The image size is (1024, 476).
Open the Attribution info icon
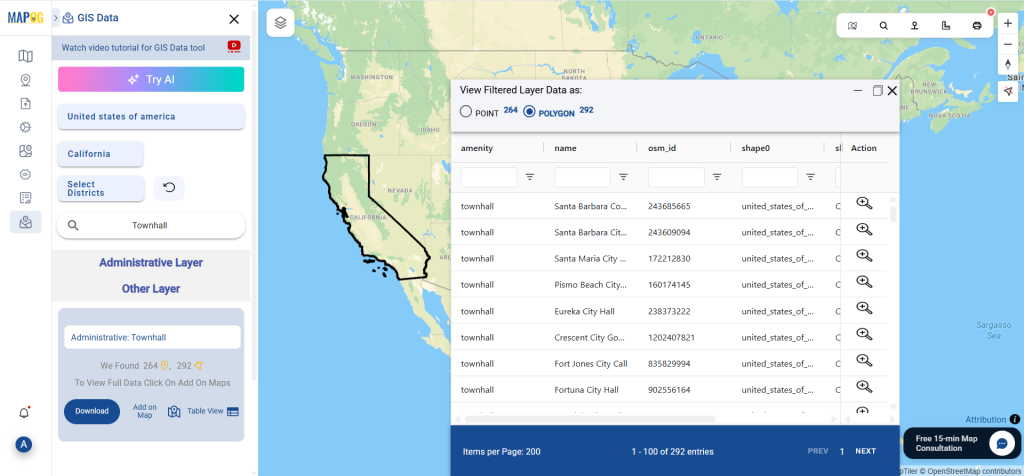point(1014,419)
